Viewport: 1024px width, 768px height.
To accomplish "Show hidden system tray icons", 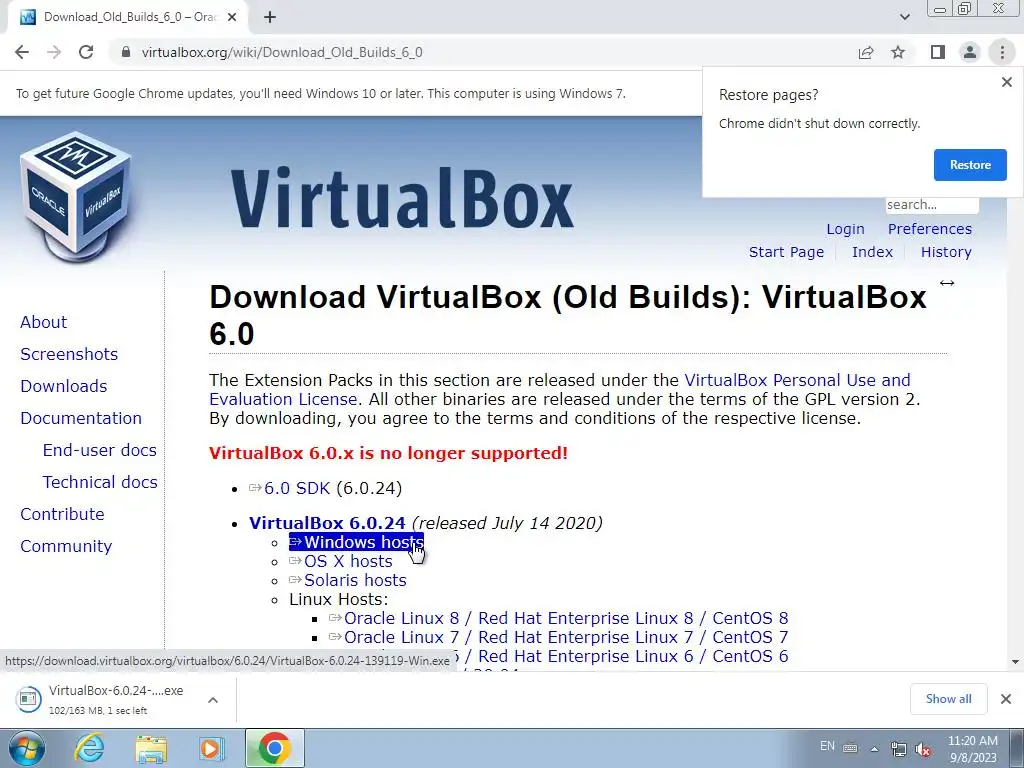I will (874, 749).
